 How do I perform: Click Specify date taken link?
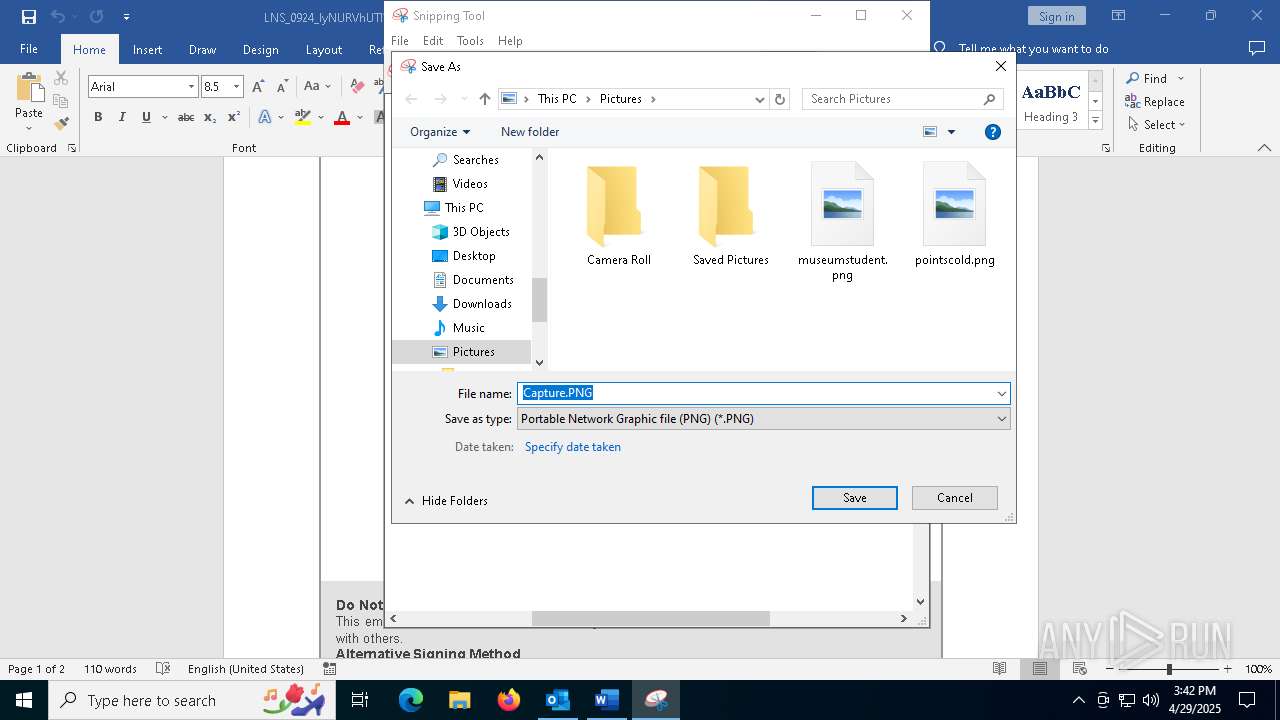(x=573, y=447)
